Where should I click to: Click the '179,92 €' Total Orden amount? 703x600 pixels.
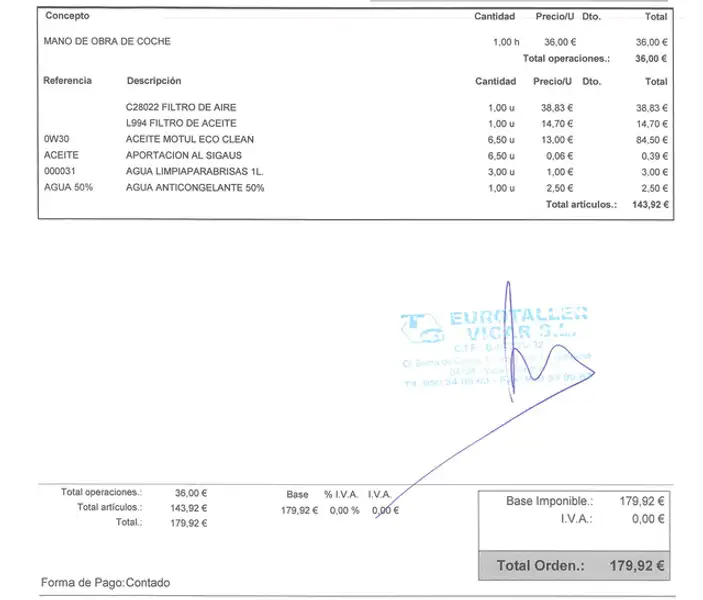tap(637, 565)
